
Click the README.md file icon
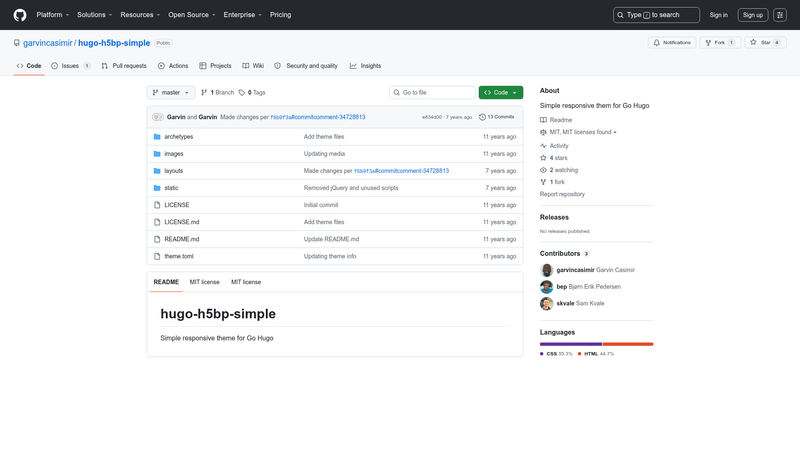tap(157, 239)
